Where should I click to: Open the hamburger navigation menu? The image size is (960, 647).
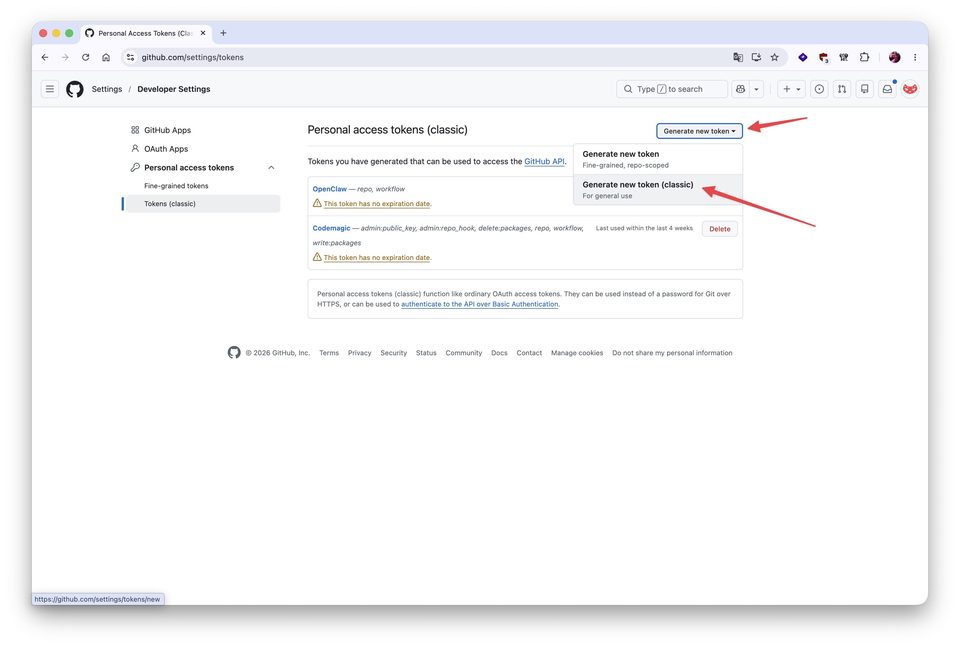coord(50,89)
